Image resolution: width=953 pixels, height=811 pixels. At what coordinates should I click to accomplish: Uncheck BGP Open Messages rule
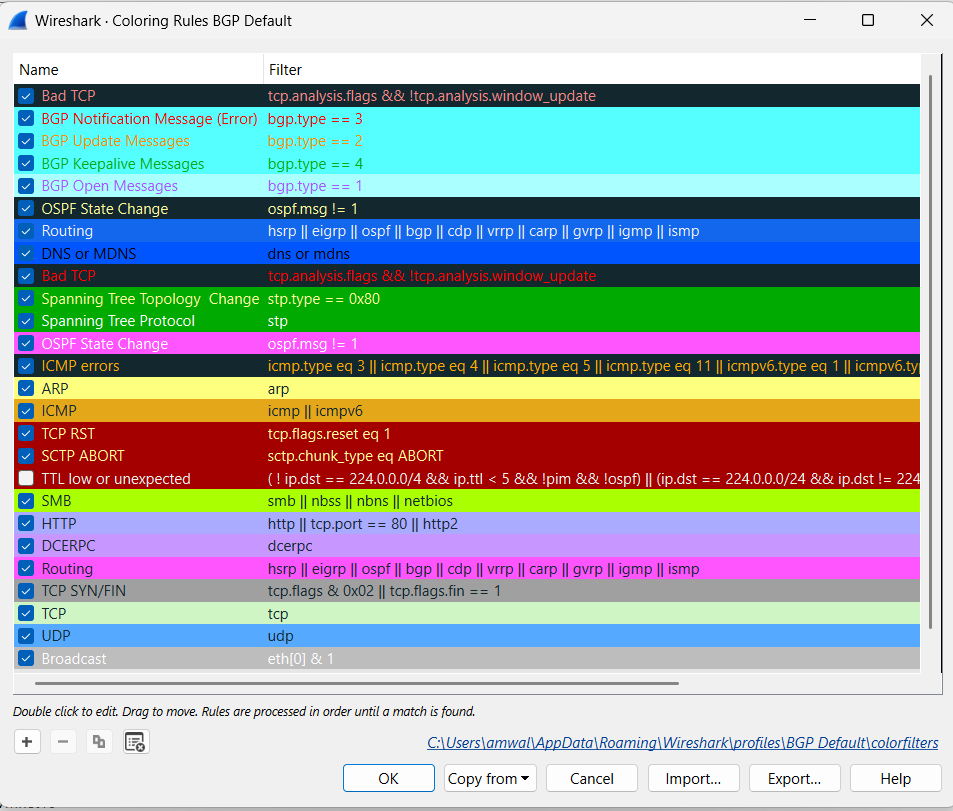click(x=26, y=186)
